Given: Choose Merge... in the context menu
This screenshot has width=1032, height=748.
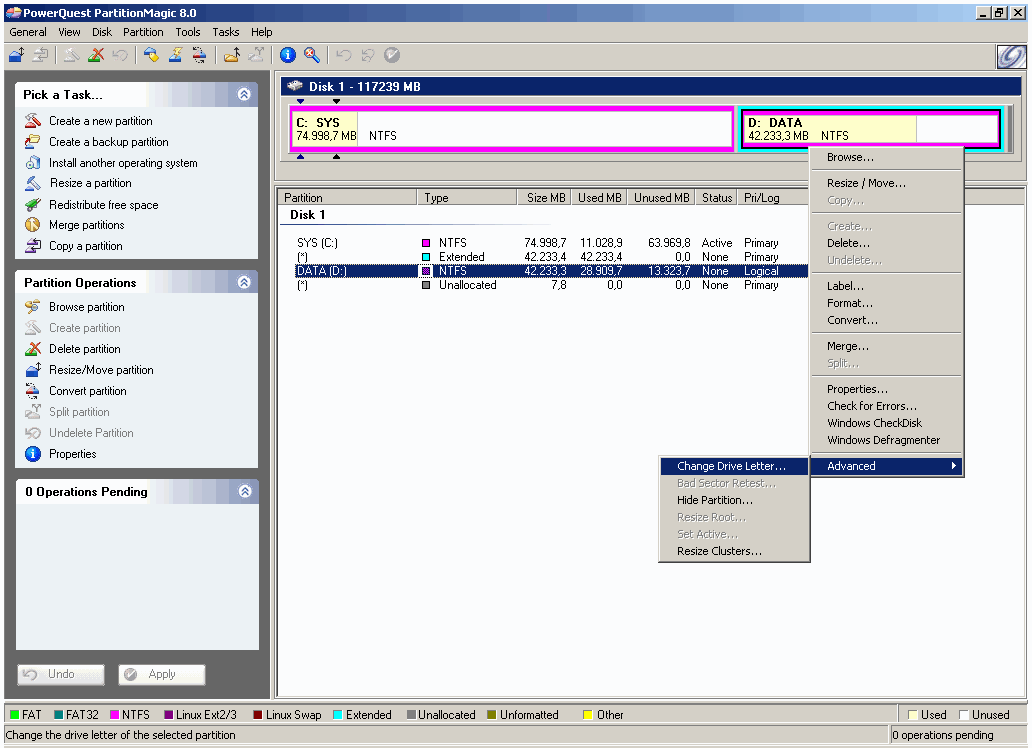Looking at the screenshot, I should [887, 346].
